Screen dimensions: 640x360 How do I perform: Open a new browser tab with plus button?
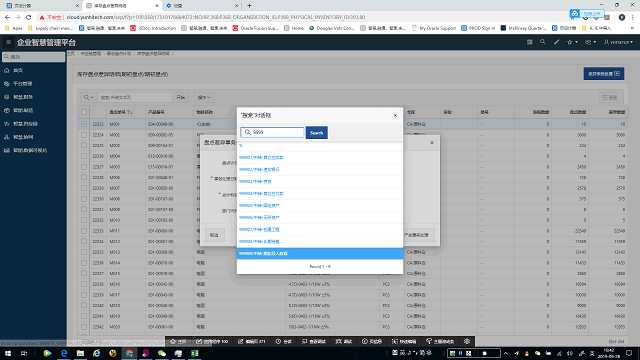[249, 6]
